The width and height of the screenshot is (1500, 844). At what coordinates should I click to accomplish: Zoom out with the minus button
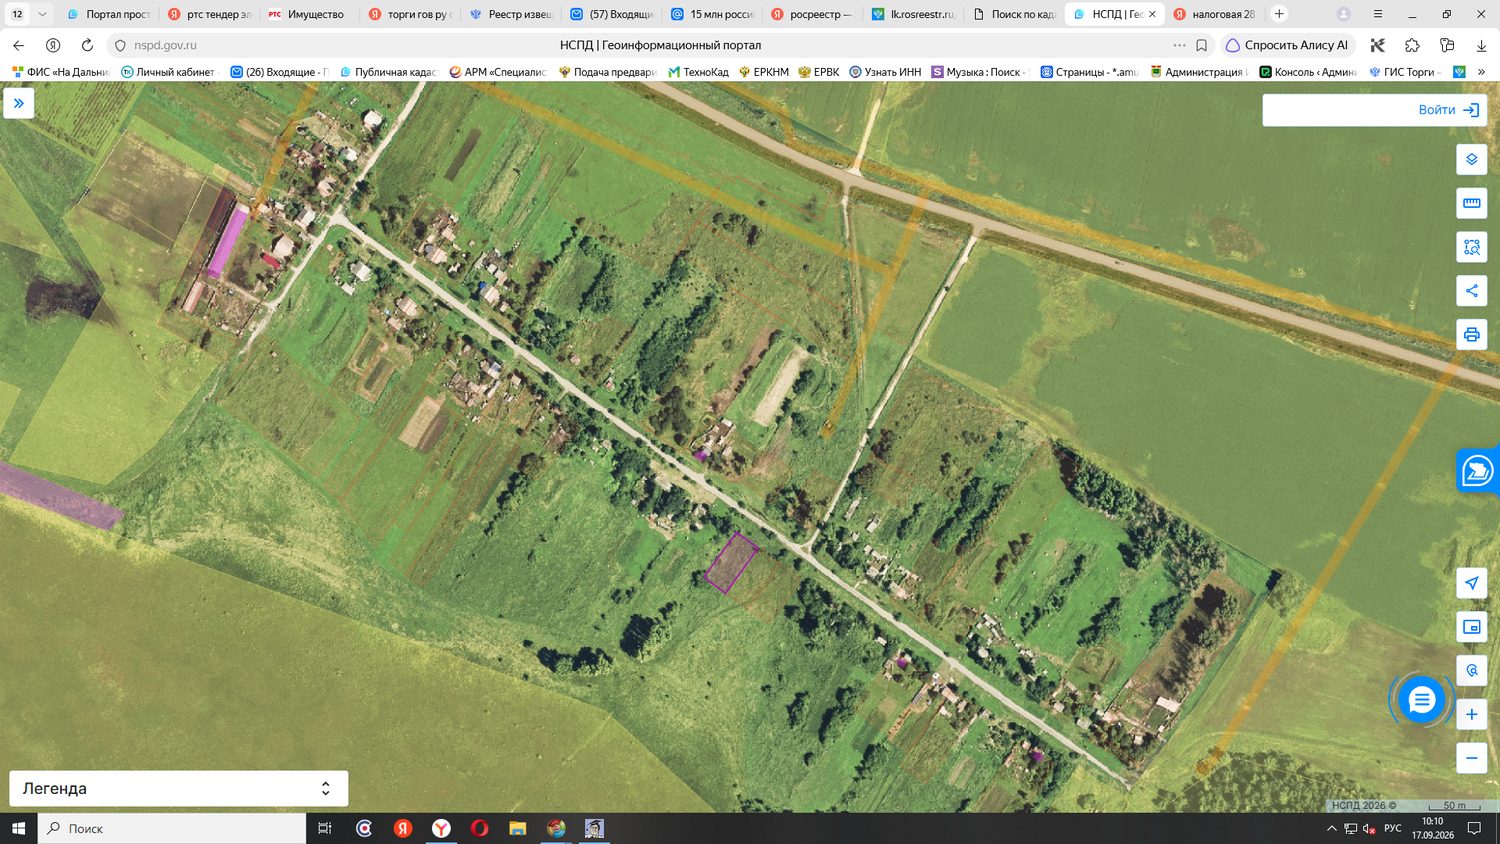pos(1471,758)
